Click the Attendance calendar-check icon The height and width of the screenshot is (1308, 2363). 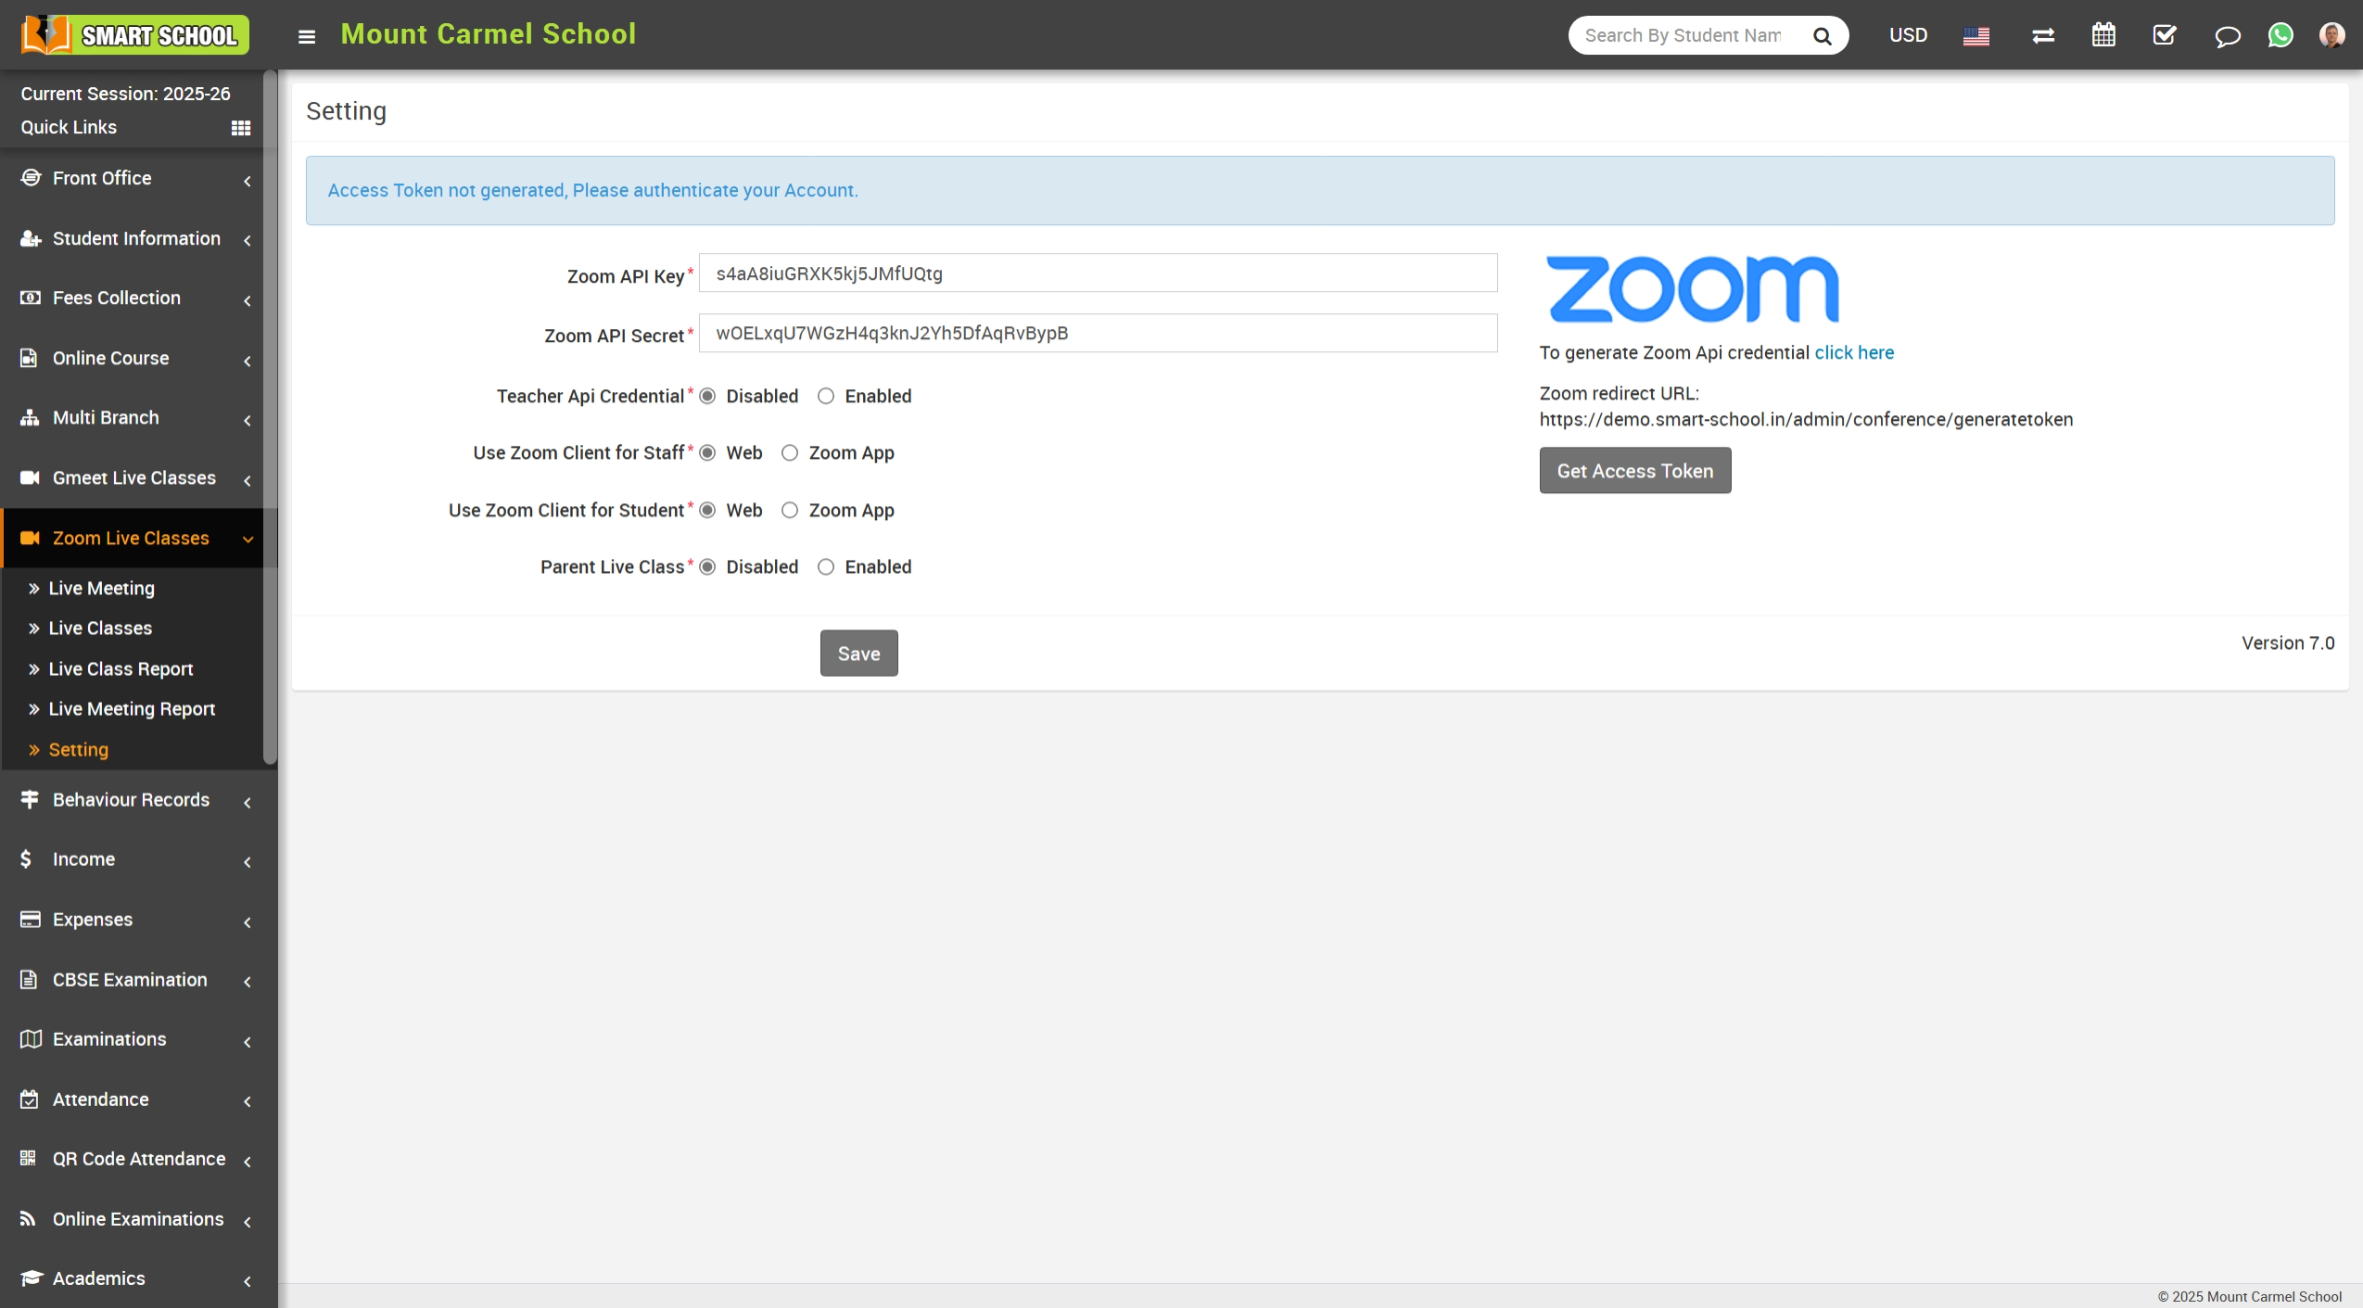point(29,1099)
